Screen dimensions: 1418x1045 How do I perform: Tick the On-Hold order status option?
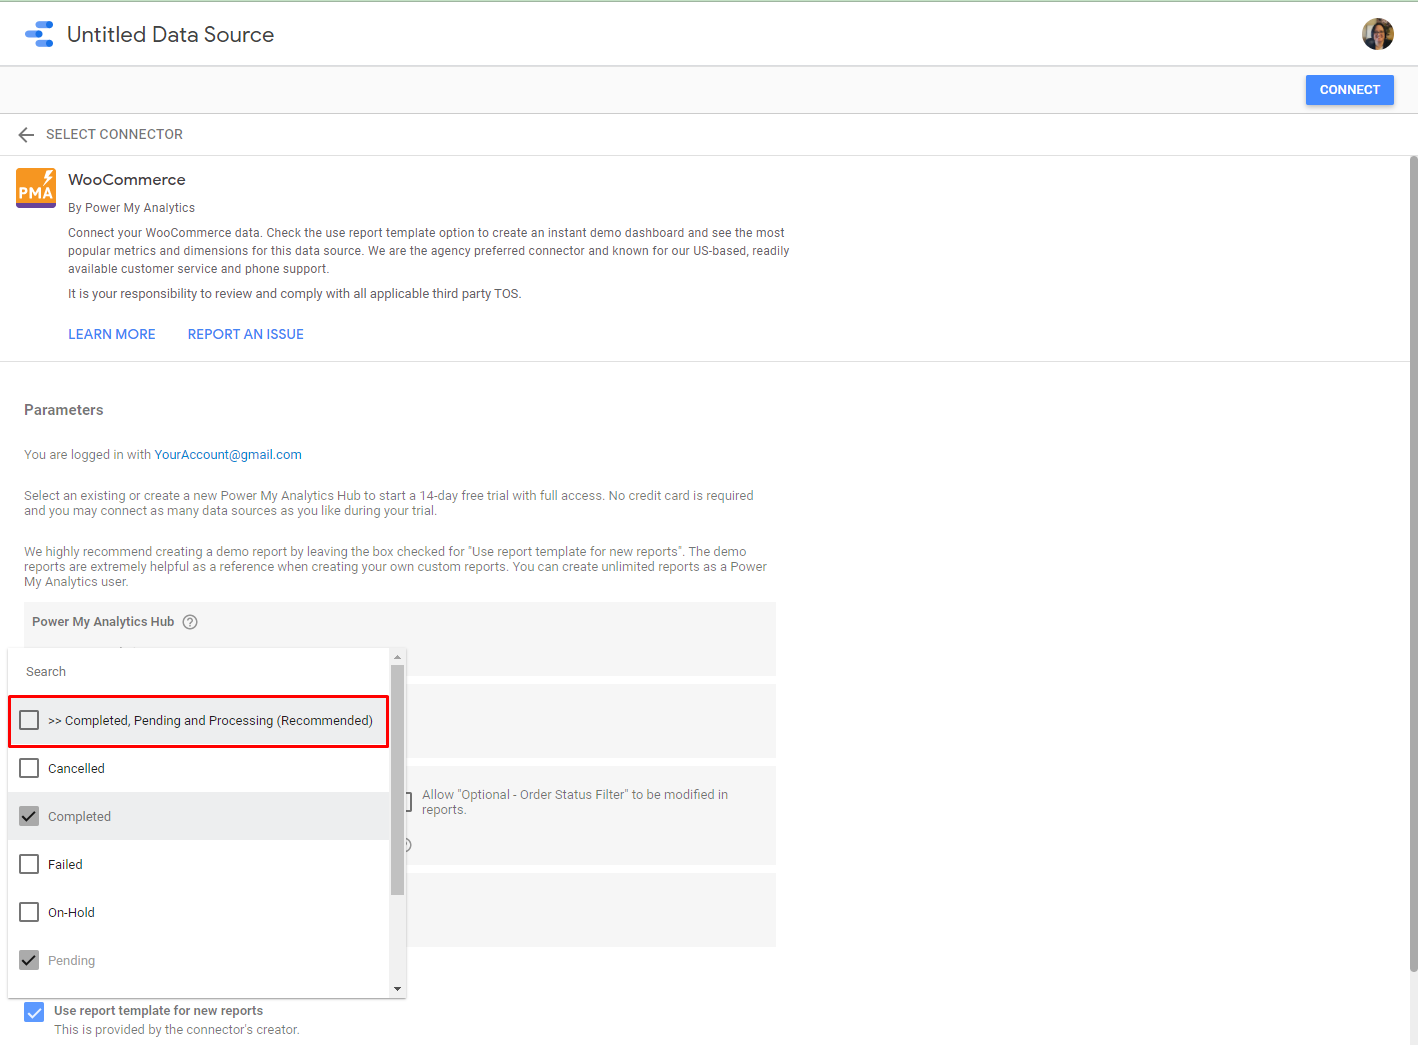coord(29,912)
